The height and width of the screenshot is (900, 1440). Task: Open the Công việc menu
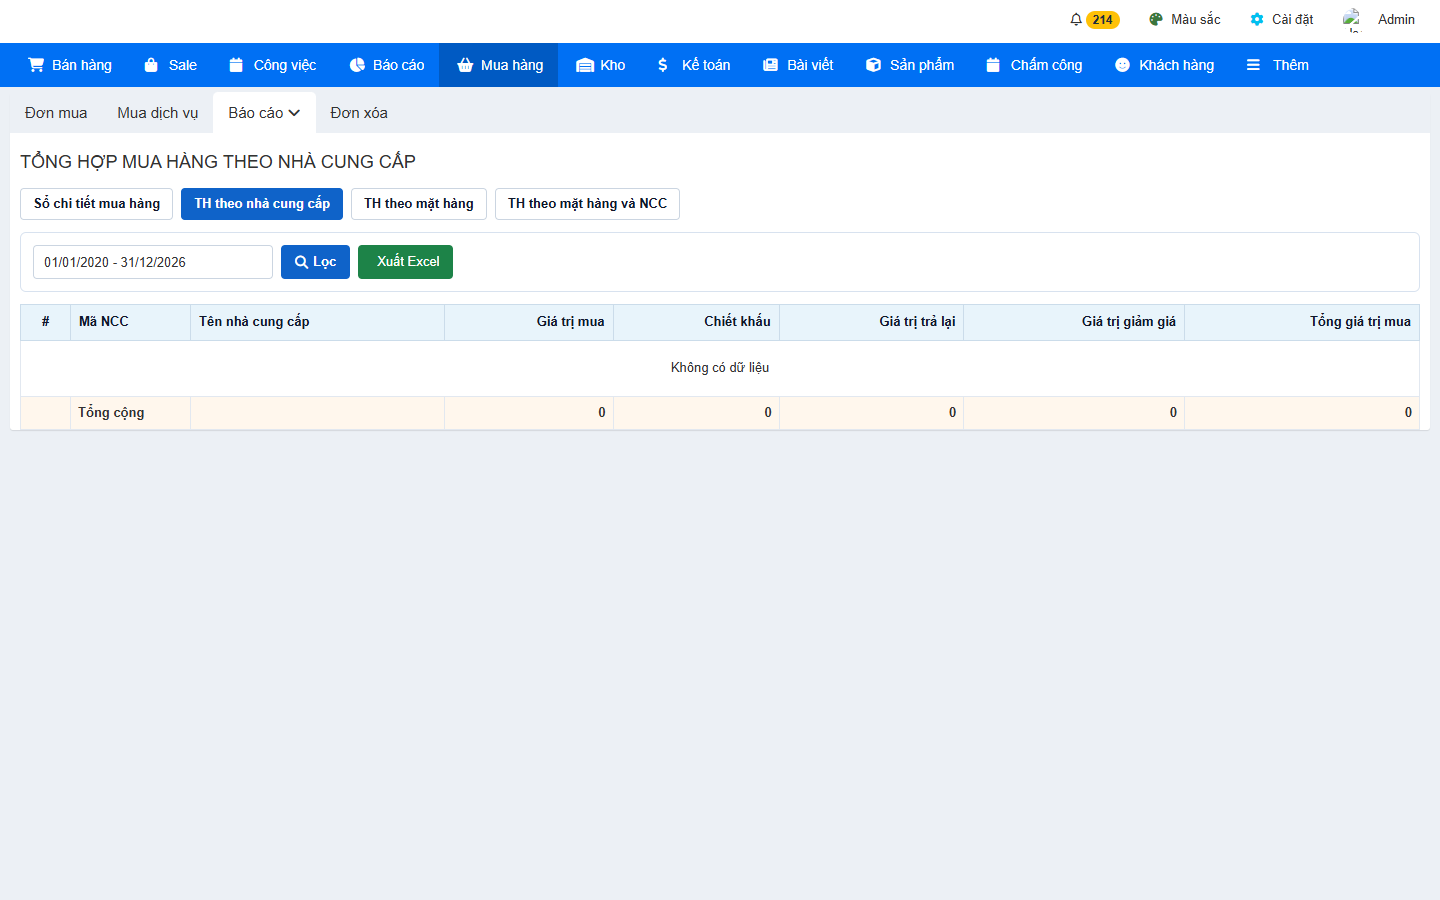pos(272,65)
